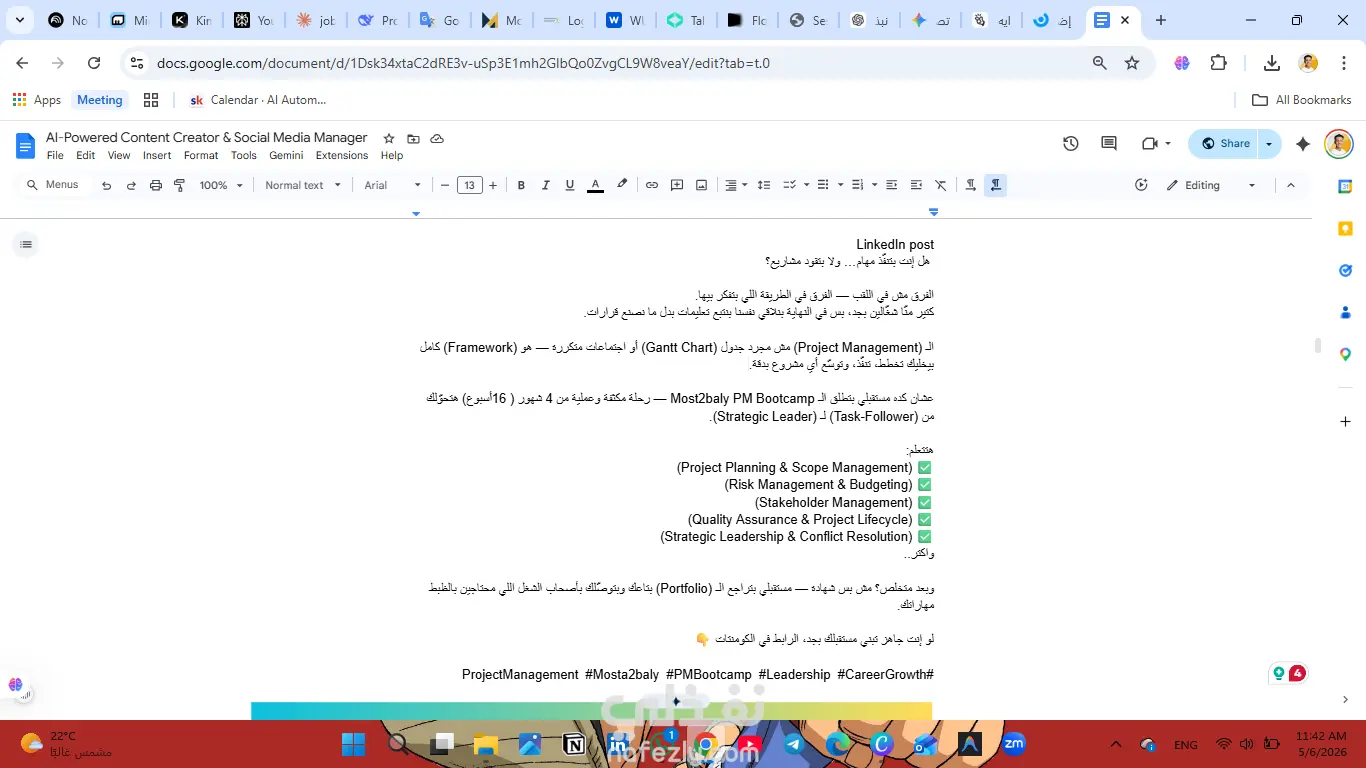The height and width of the screenshot is (768, 1366).
Task: Toggle bold formatting
Action: click(521, 185)
